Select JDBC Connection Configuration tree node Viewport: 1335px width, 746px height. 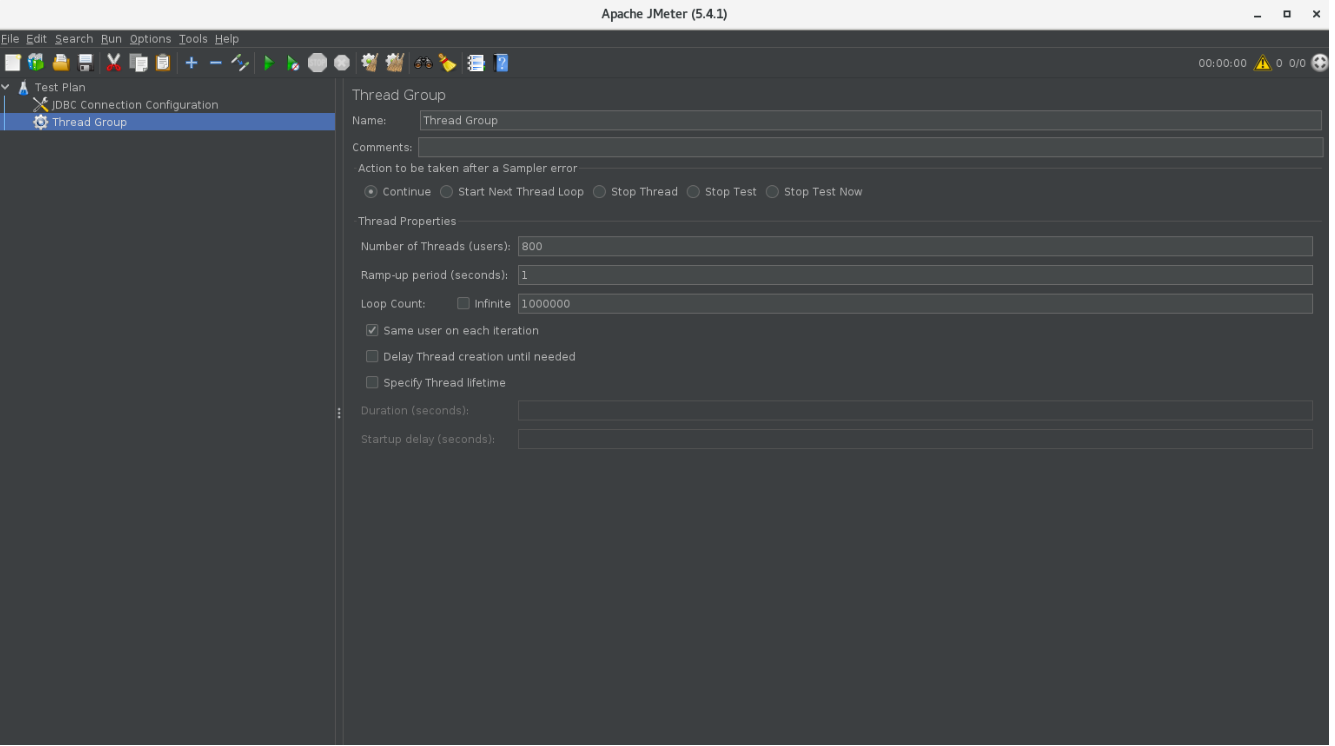(x=135, y=105)
